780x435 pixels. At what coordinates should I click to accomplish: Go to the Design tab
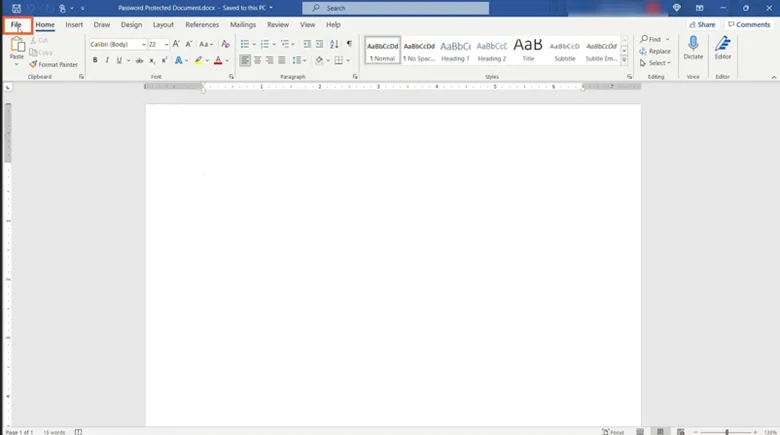(131, 25)
